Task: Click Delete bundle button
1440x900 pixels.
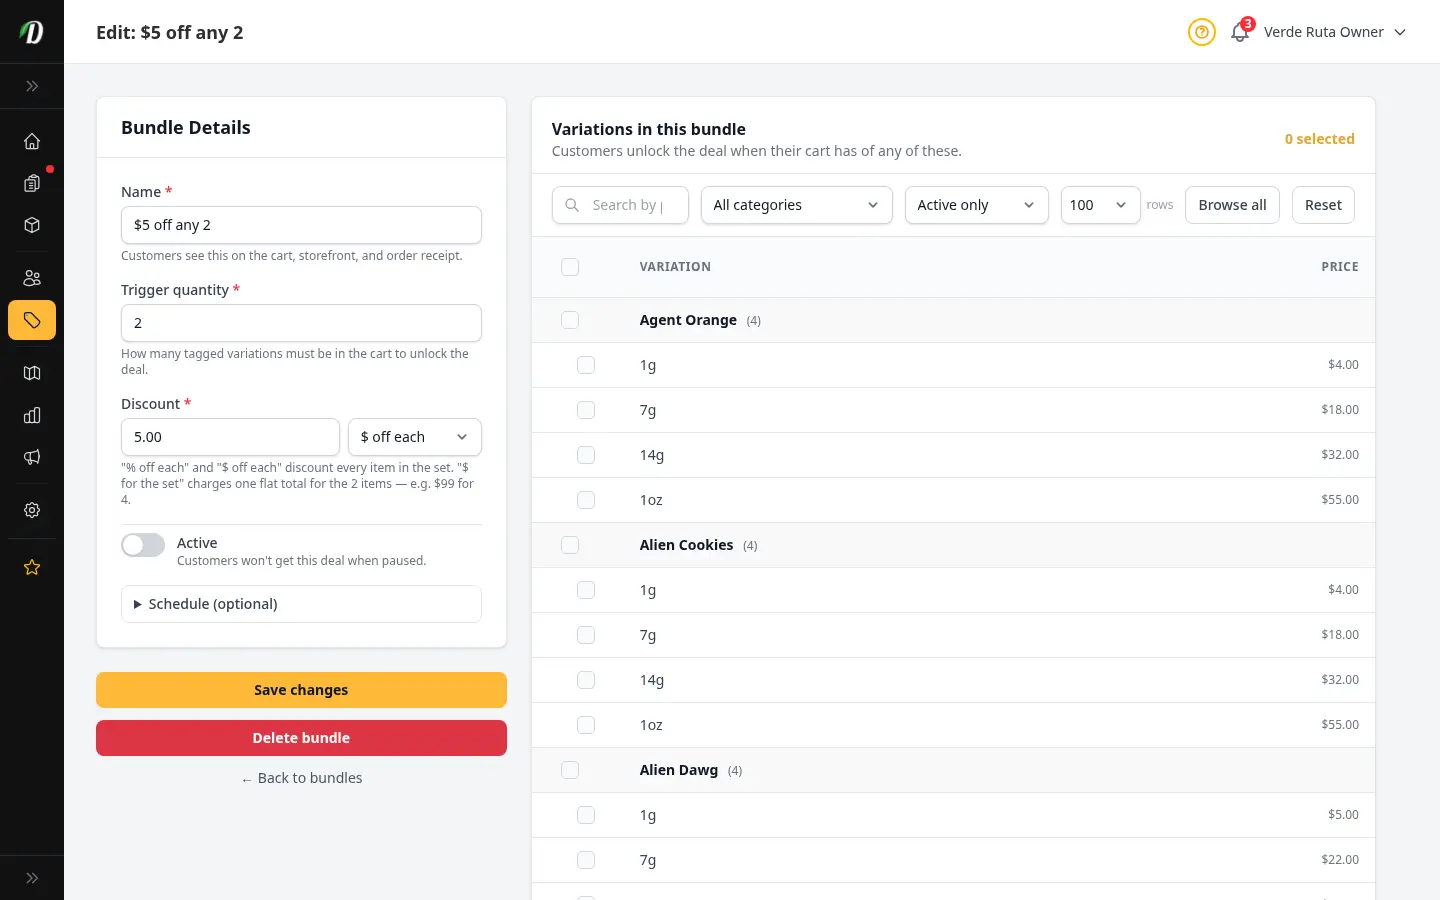Action: pos(301,738)
